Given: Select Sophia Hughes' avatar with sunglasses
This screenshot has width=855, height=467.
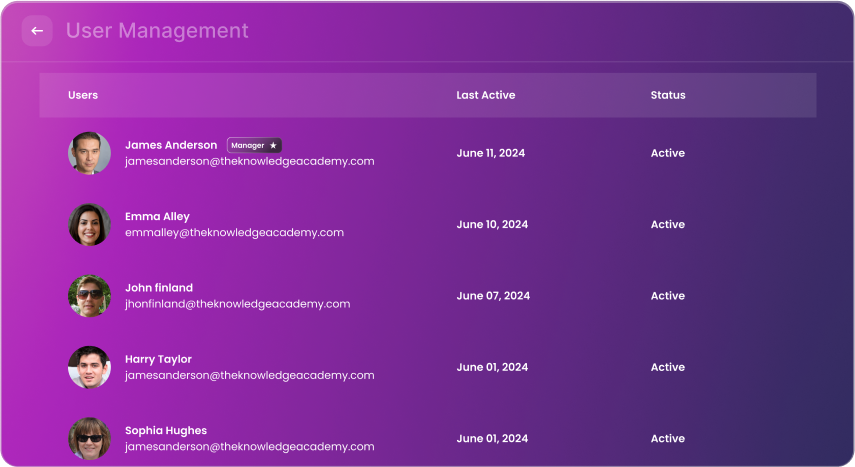Looking at the screenshot, I should click(89, 438).
